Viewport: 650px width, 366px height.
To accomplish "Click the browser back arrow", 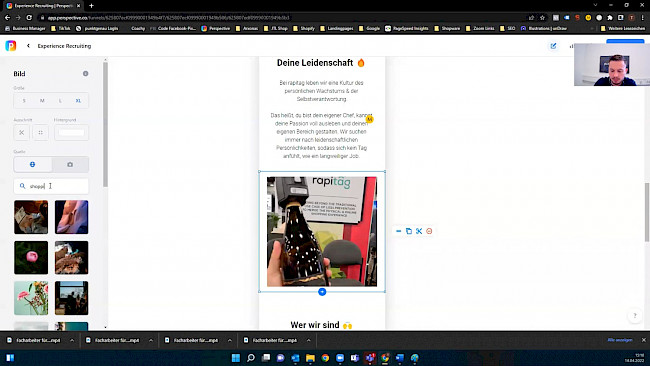I will pos(7,17).
